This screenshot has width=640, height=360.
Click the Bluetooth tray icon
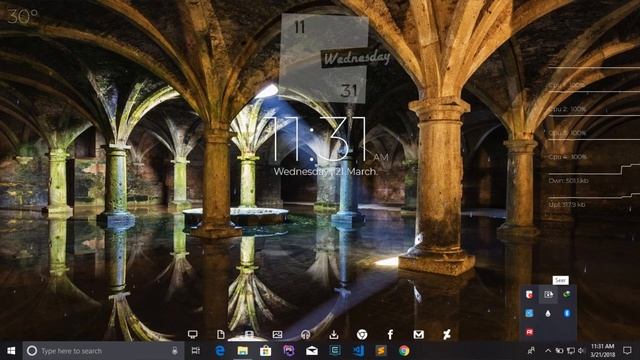[567, 313]
